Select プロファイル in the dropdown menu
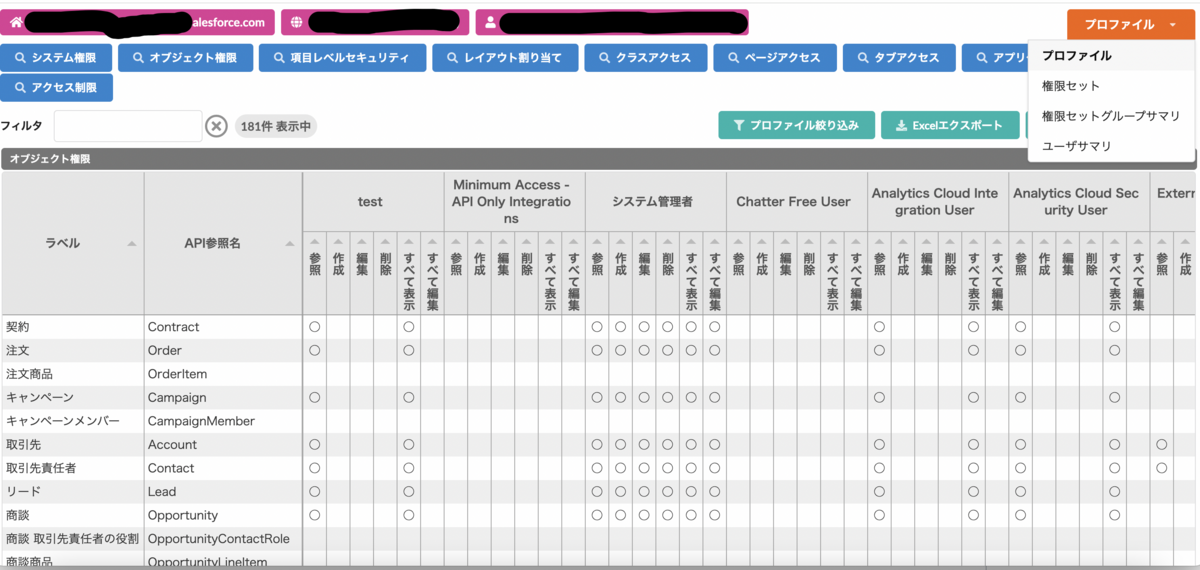 1110,56
